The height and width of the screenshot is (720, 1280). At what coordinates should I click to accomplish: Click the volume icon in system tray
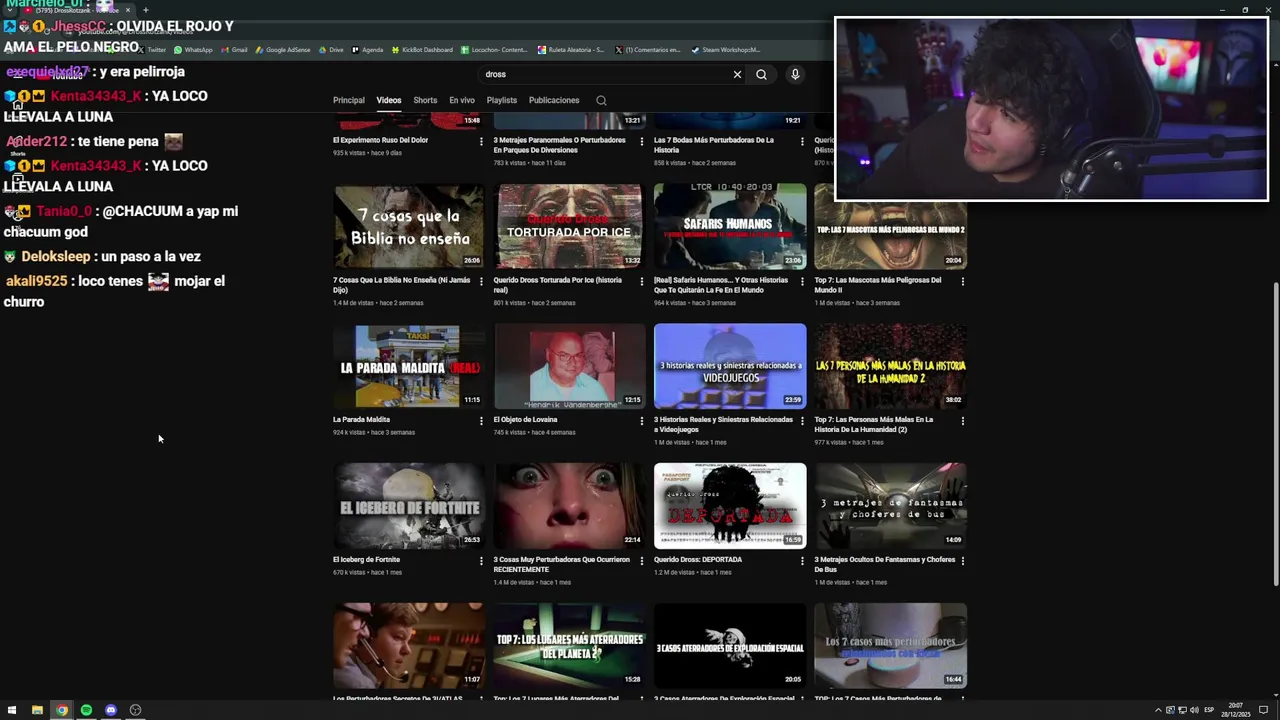[1194, 710]
